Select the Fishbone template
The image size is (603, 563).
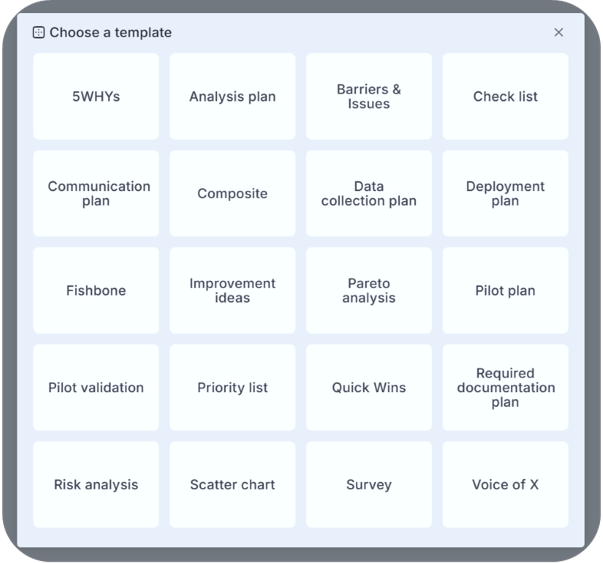click(x=96, y=291)
